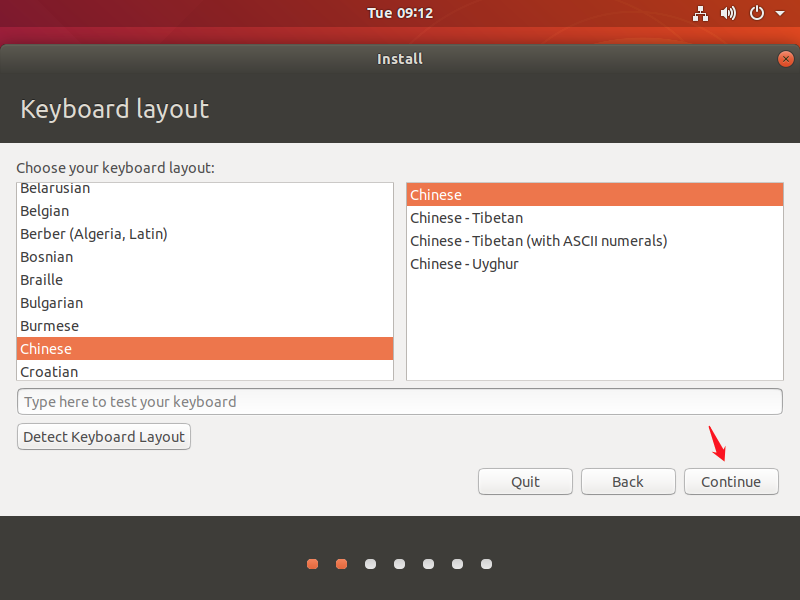Select Braille keyboard layout

click(x=205, y=280)
